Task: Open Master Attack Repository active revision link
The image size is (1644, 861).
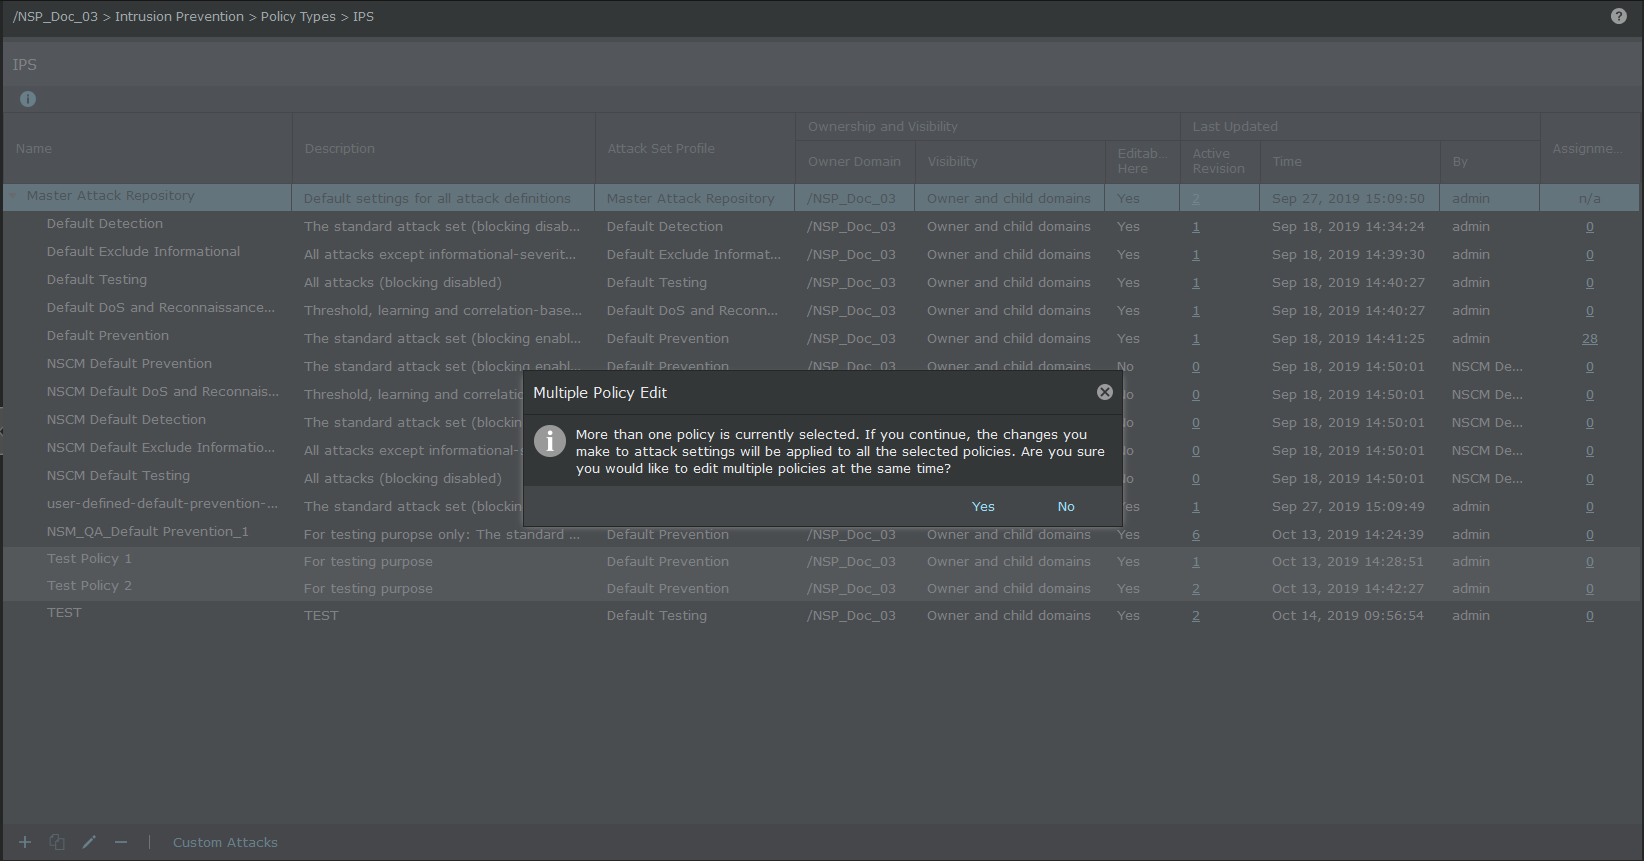Action: 1196,199
